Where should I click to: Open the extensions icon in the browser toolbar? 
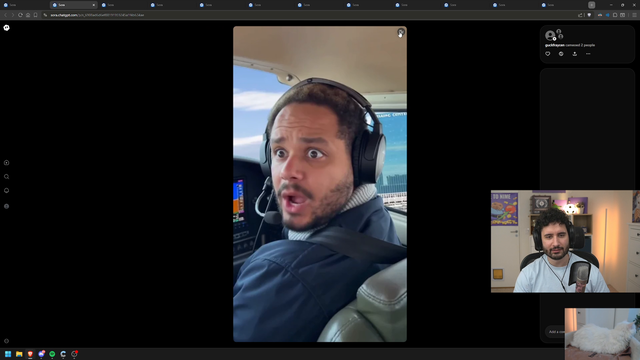click(615, 15)
